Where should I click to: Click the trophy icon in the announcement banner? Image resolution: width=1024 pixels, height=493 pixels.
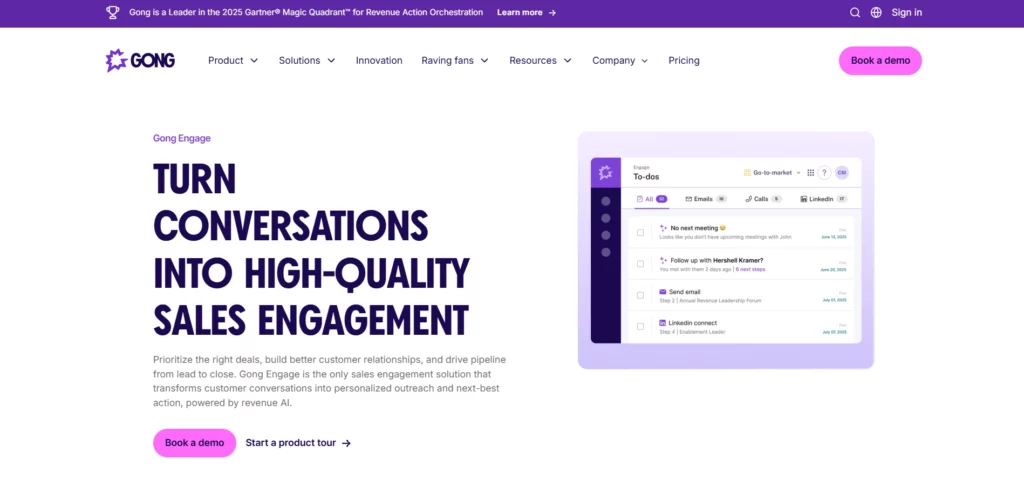pyautogui.click(x=112, y=12)
